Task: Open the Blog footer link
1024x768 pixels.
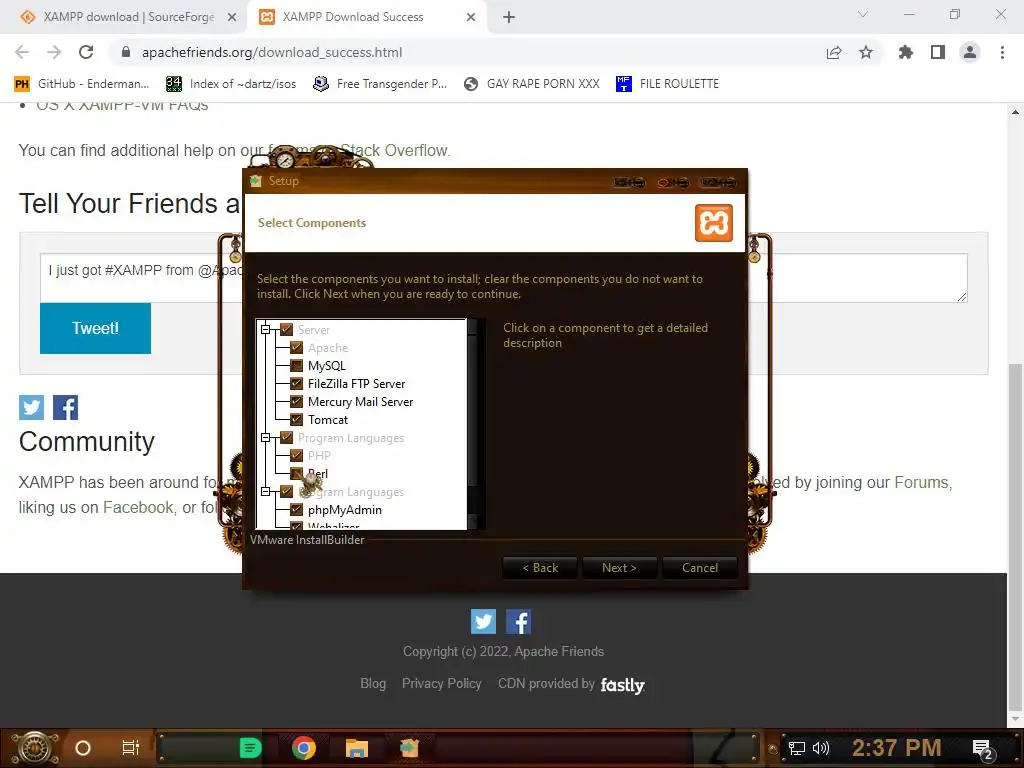Action: pos(373,683)
